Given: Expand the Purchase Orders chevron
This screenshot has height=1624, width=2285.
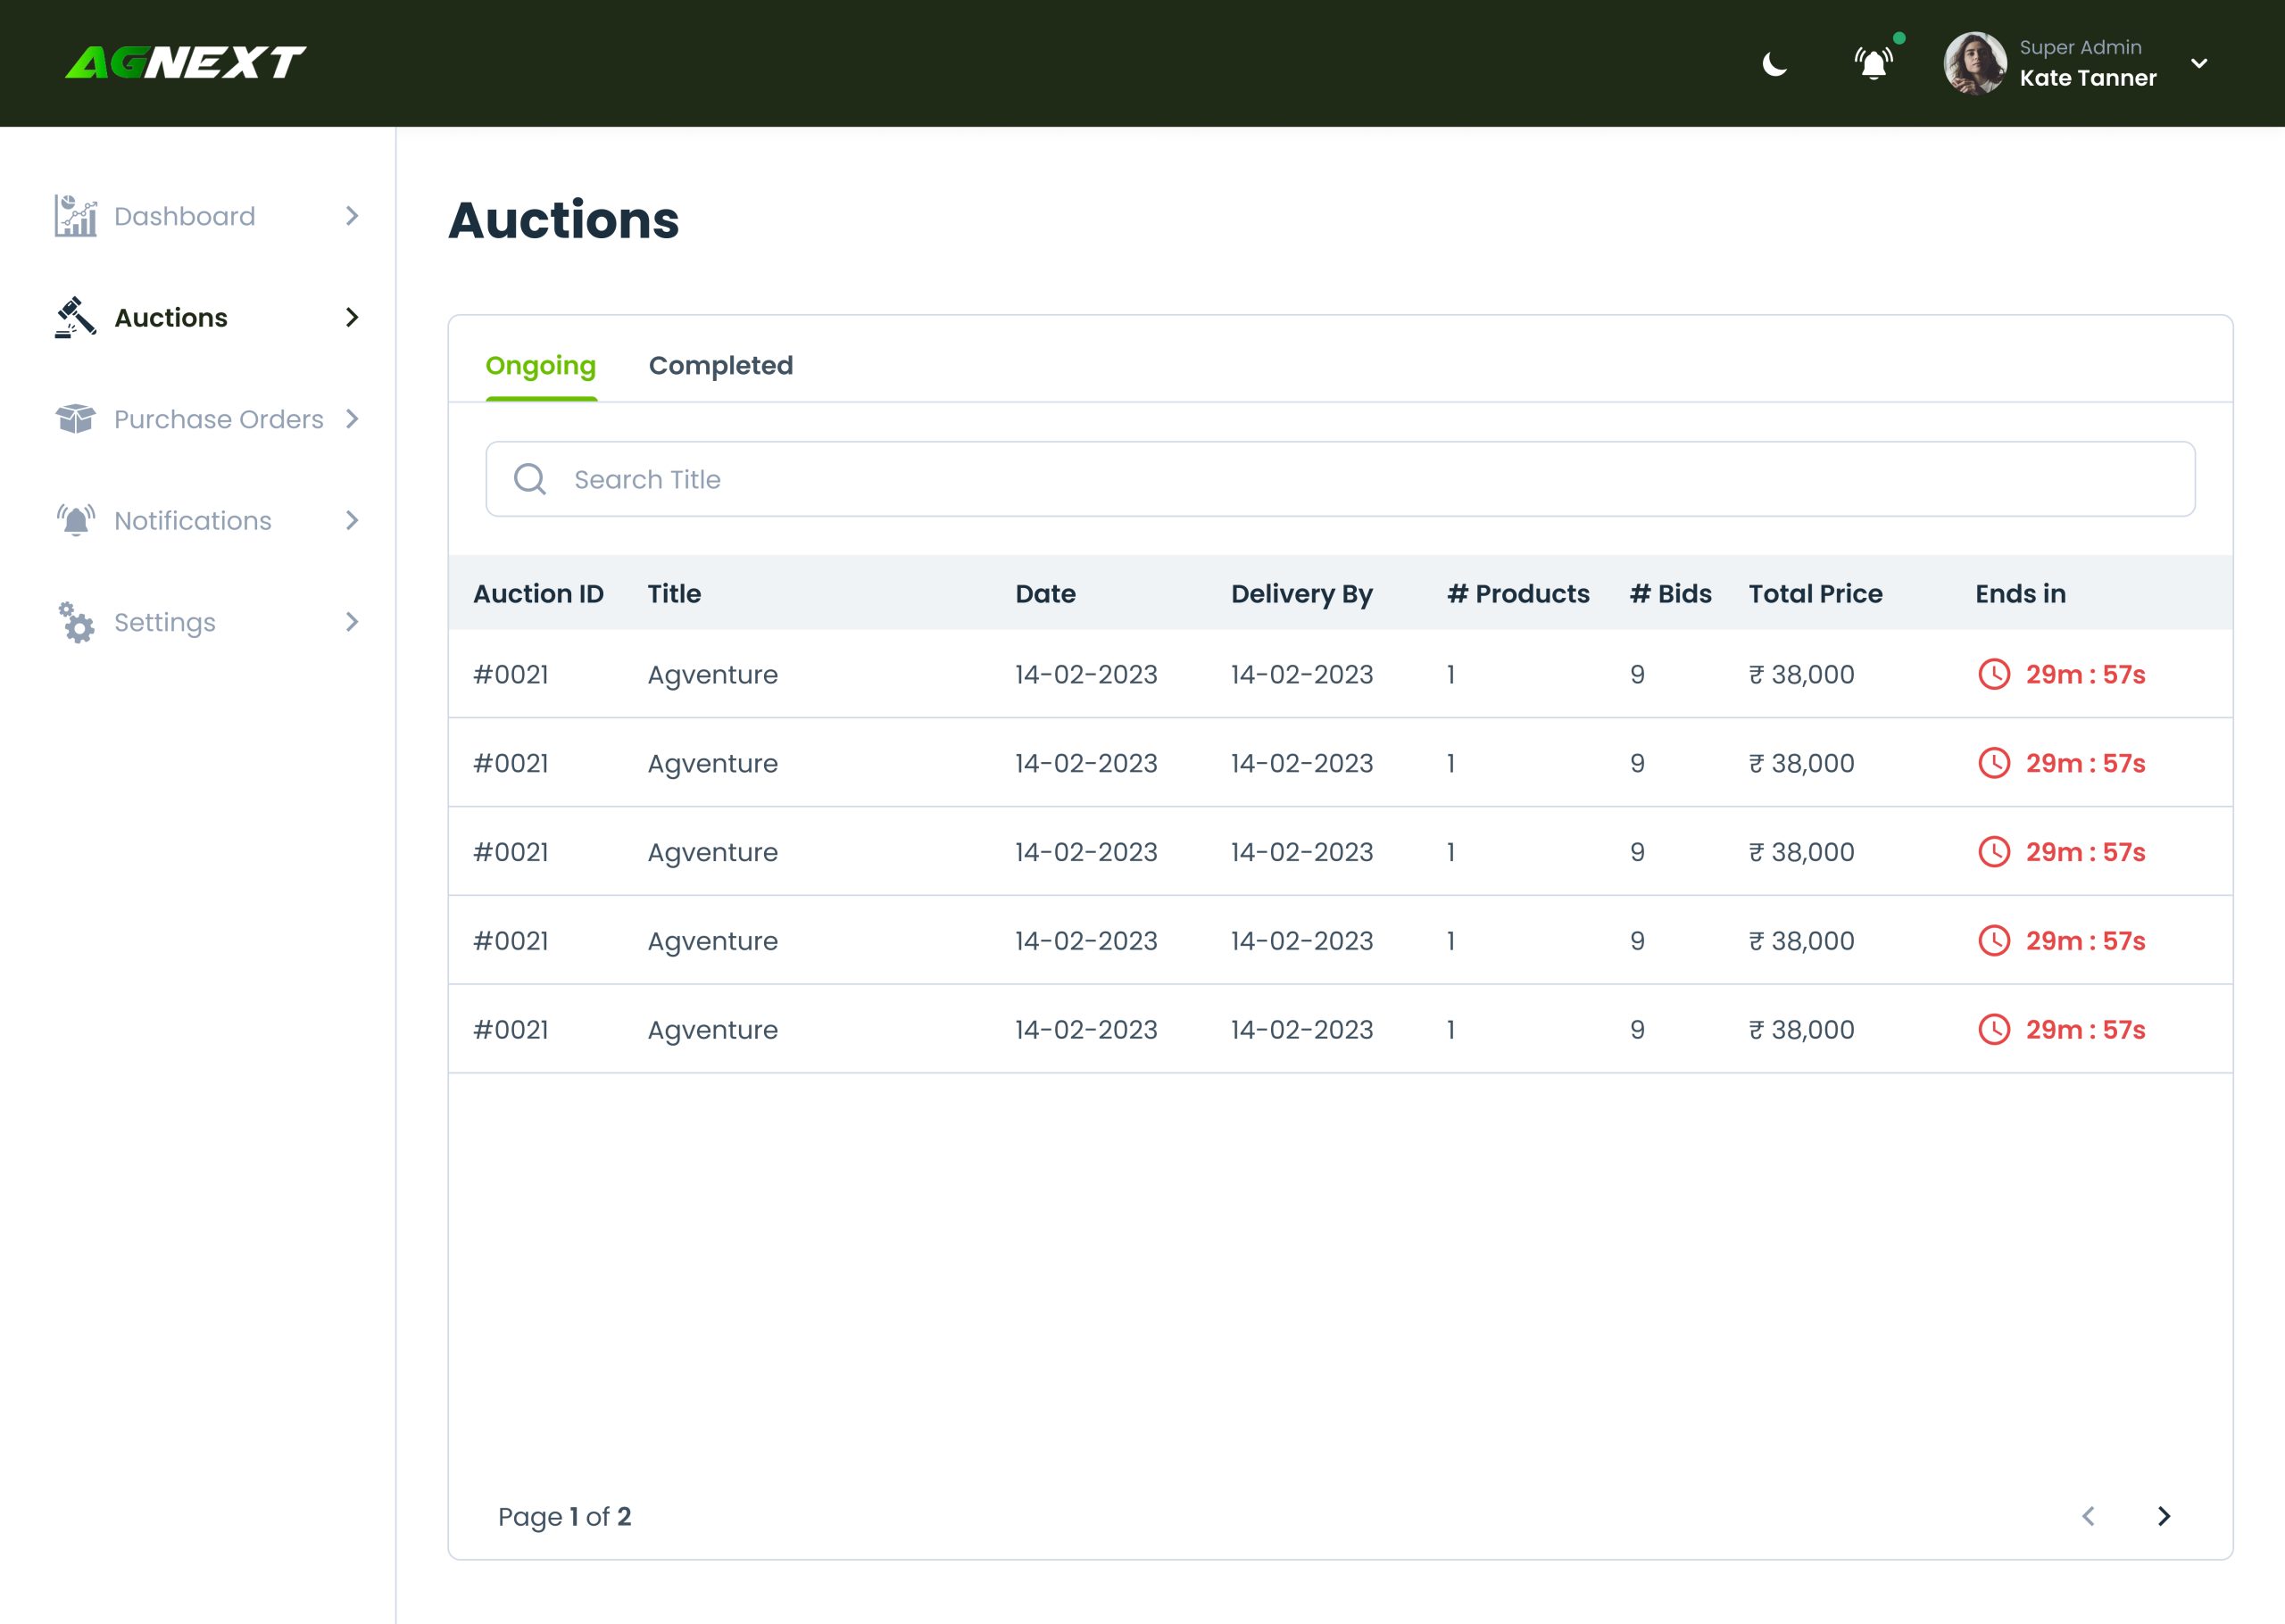Looking at the screenshot, I should (x=352, y=419).
